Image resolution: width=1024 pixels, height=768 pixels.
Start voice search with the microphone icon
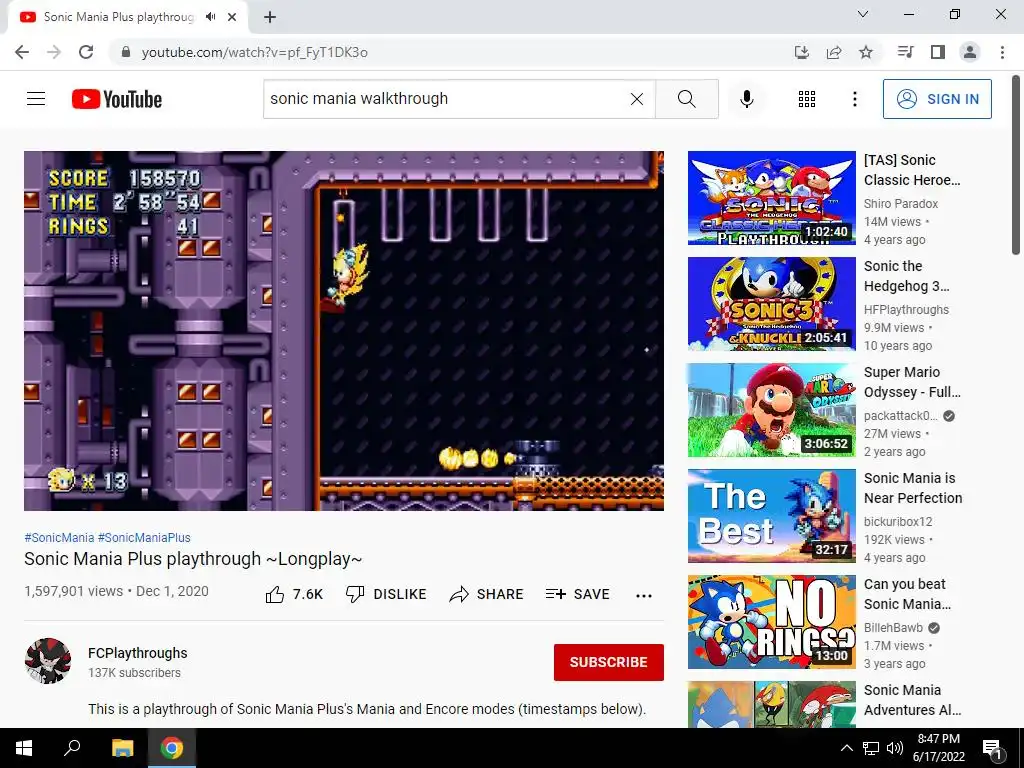pos(747,99)
